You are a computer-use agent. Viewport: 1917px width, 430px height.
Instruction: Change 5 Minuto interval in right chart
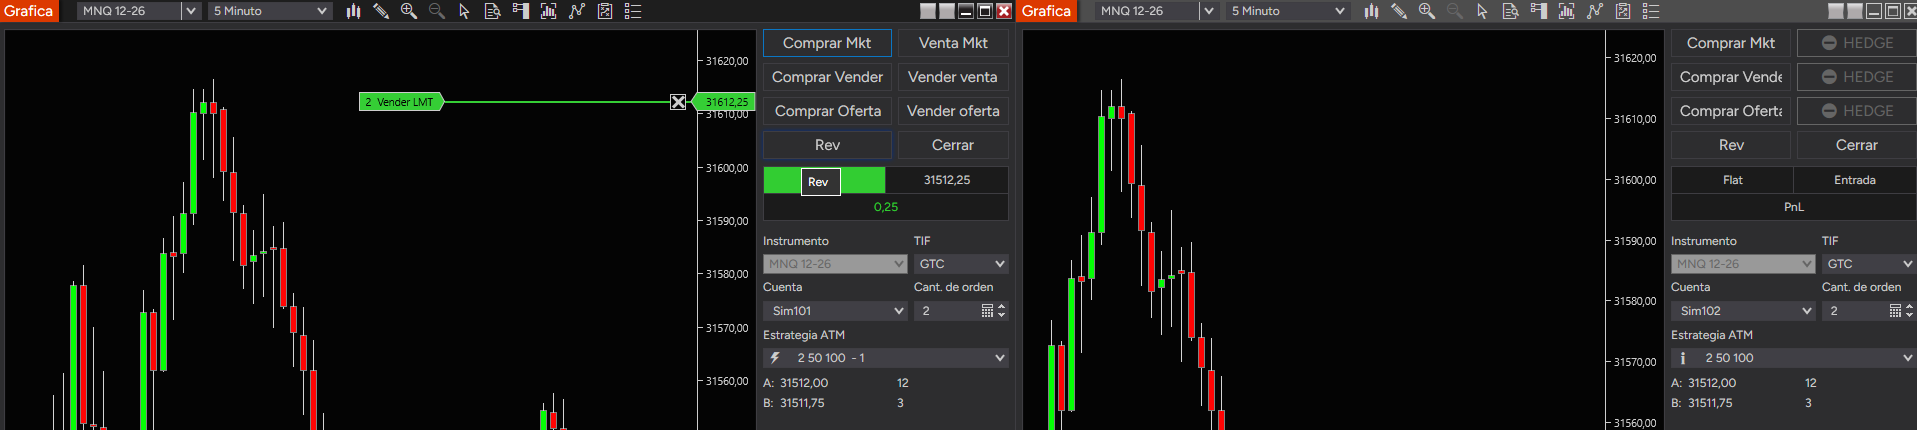[x=1288, y=11]
